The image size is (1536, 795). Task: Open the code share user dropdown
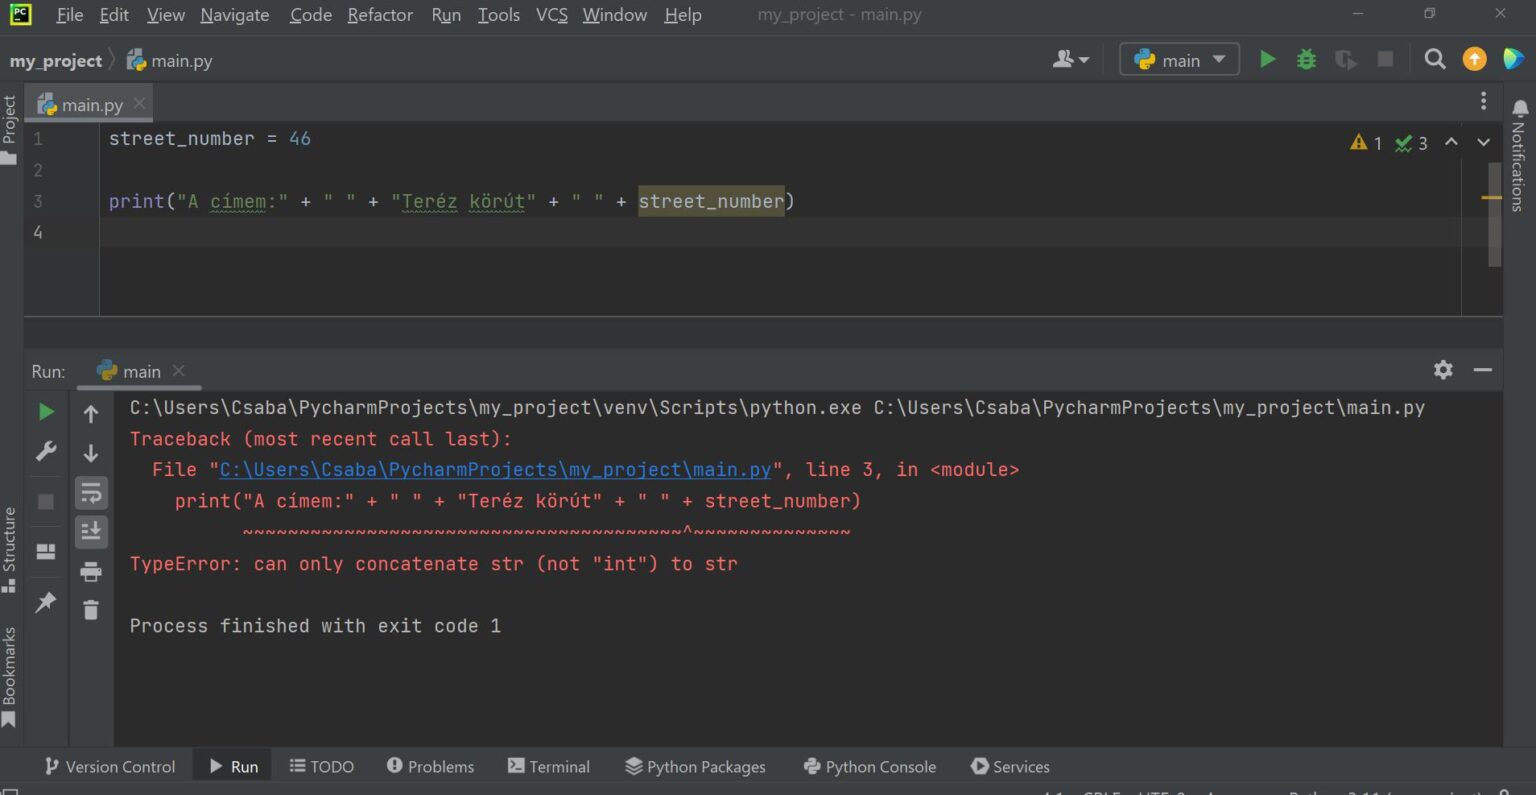click(x=1071, y=59)
